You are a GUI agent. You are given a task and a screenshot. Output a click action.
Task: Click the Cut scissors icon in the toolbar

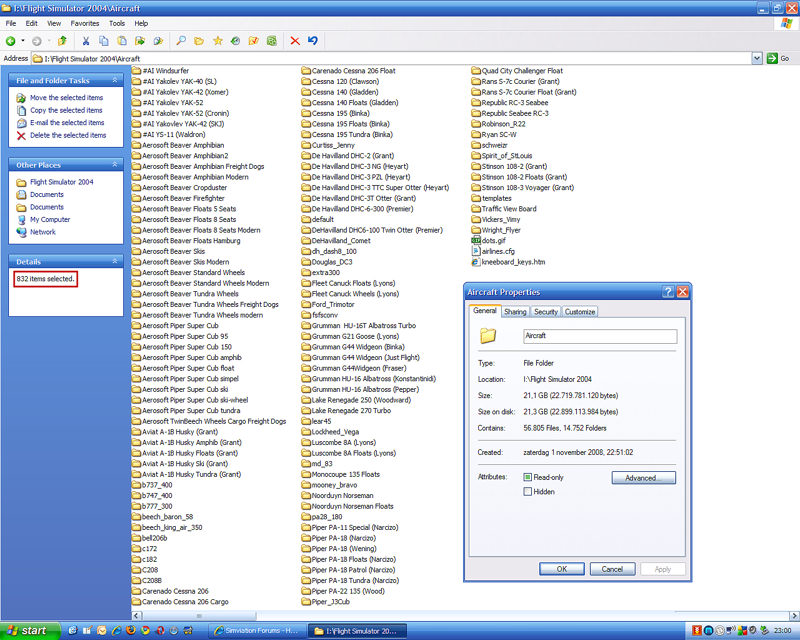click(x=86, y=41)
